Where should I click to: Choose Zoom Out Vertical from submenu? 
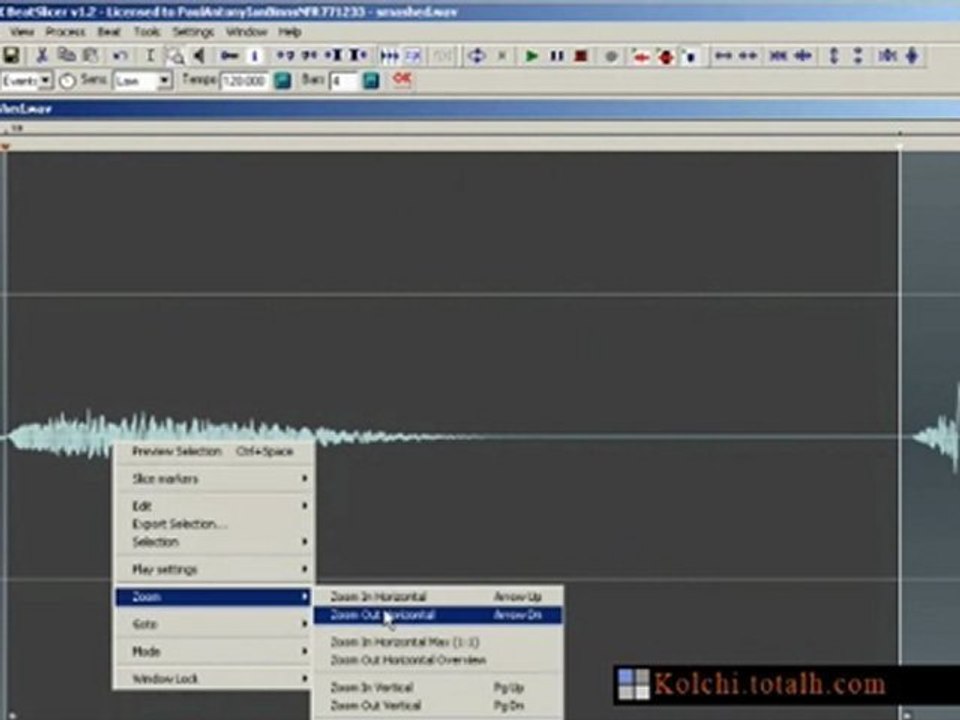(438, 705)
